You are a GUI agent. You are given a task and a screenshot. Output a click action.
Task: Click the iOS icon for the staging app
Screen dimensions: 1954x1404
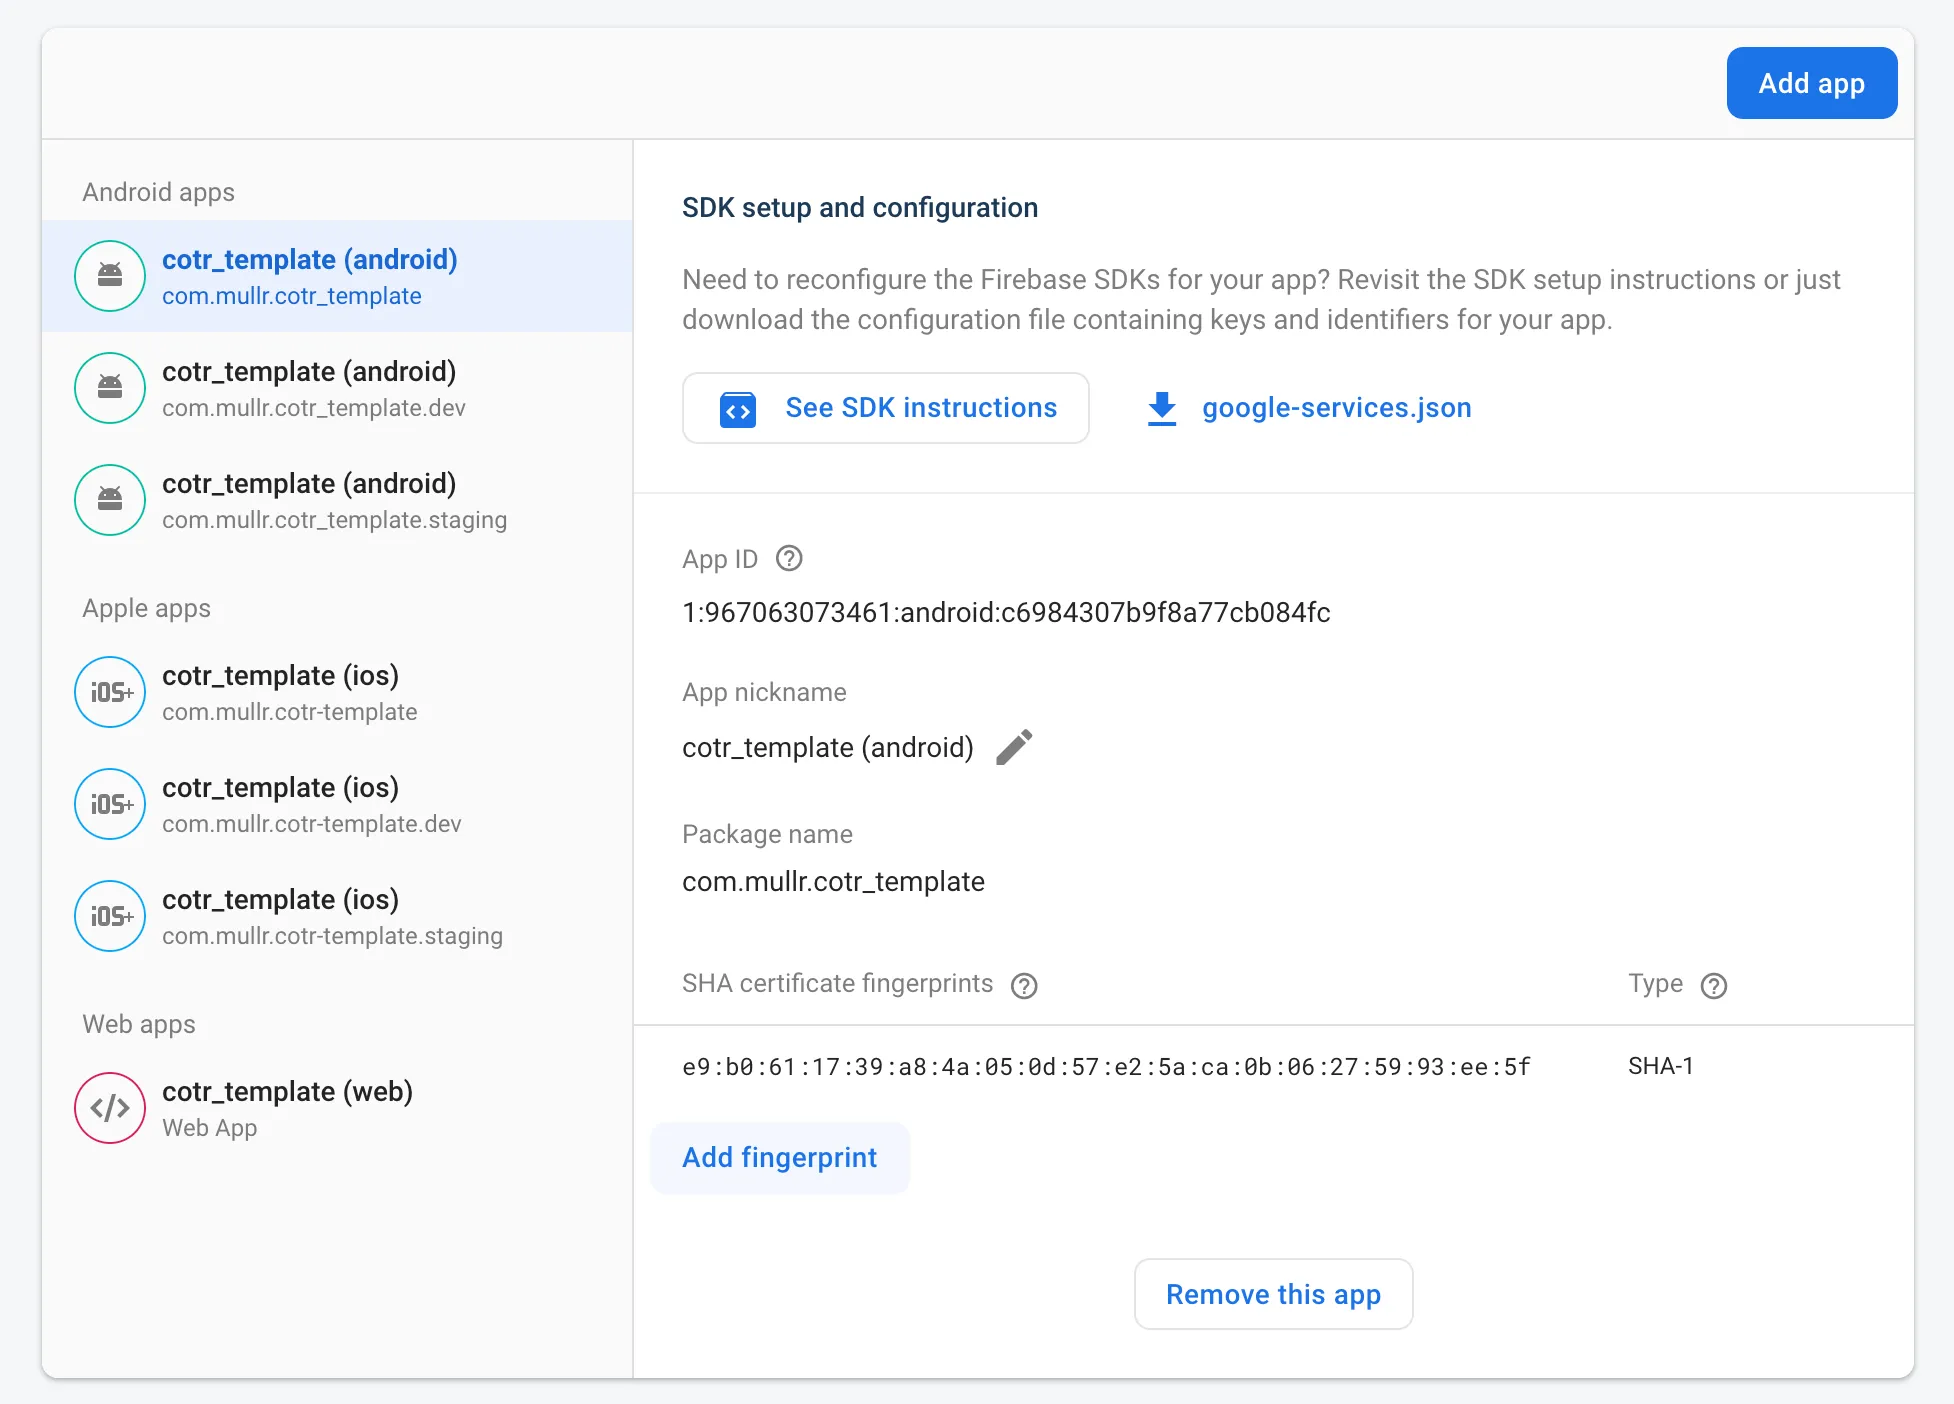(x=110, y=916)
